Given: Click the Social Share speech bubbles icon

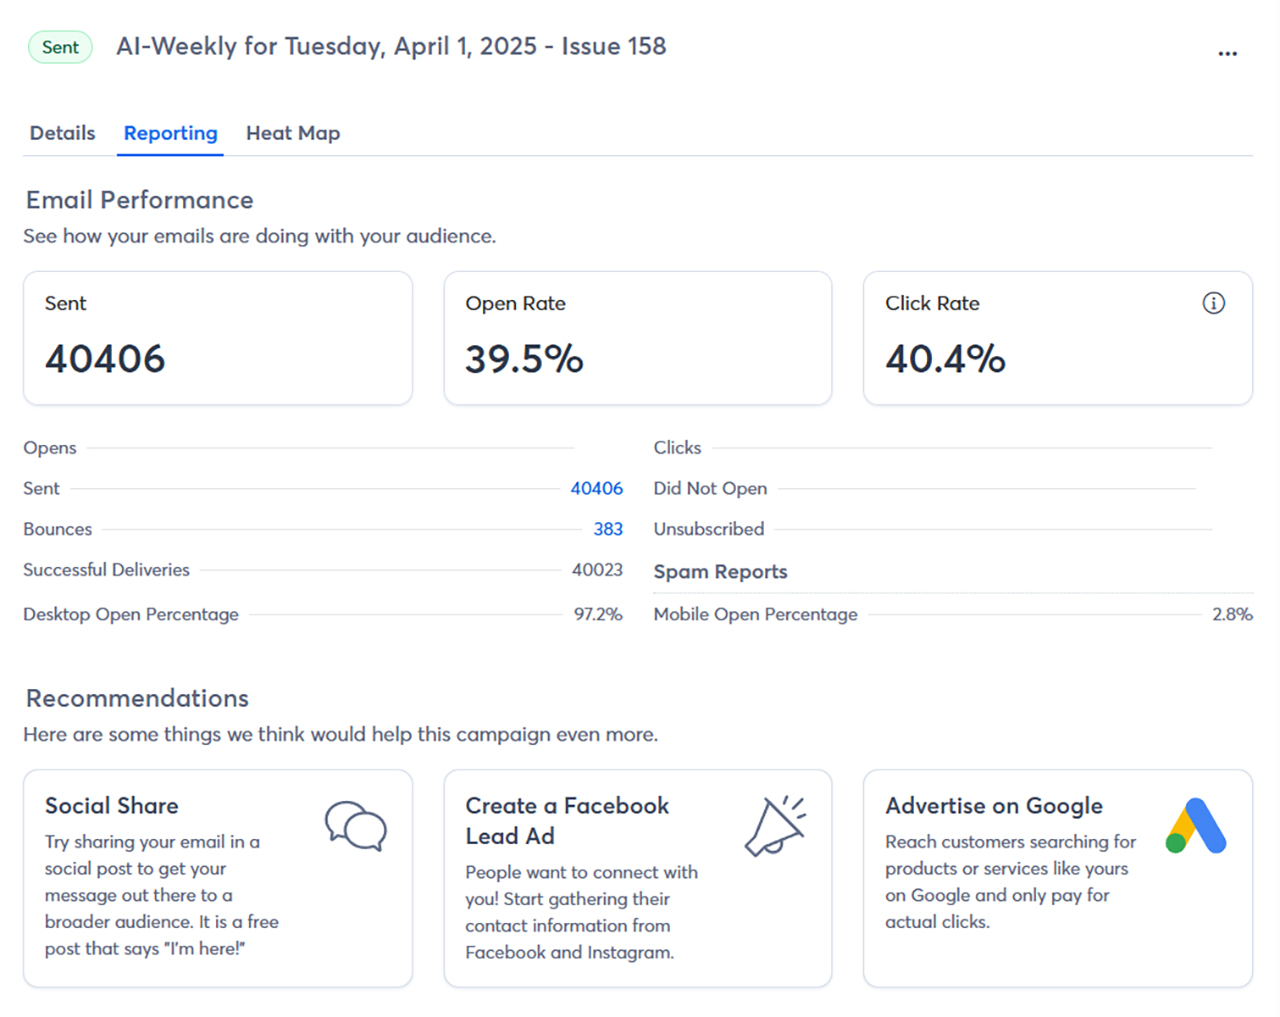Looking at the screenshot, I should click(355, 826).
